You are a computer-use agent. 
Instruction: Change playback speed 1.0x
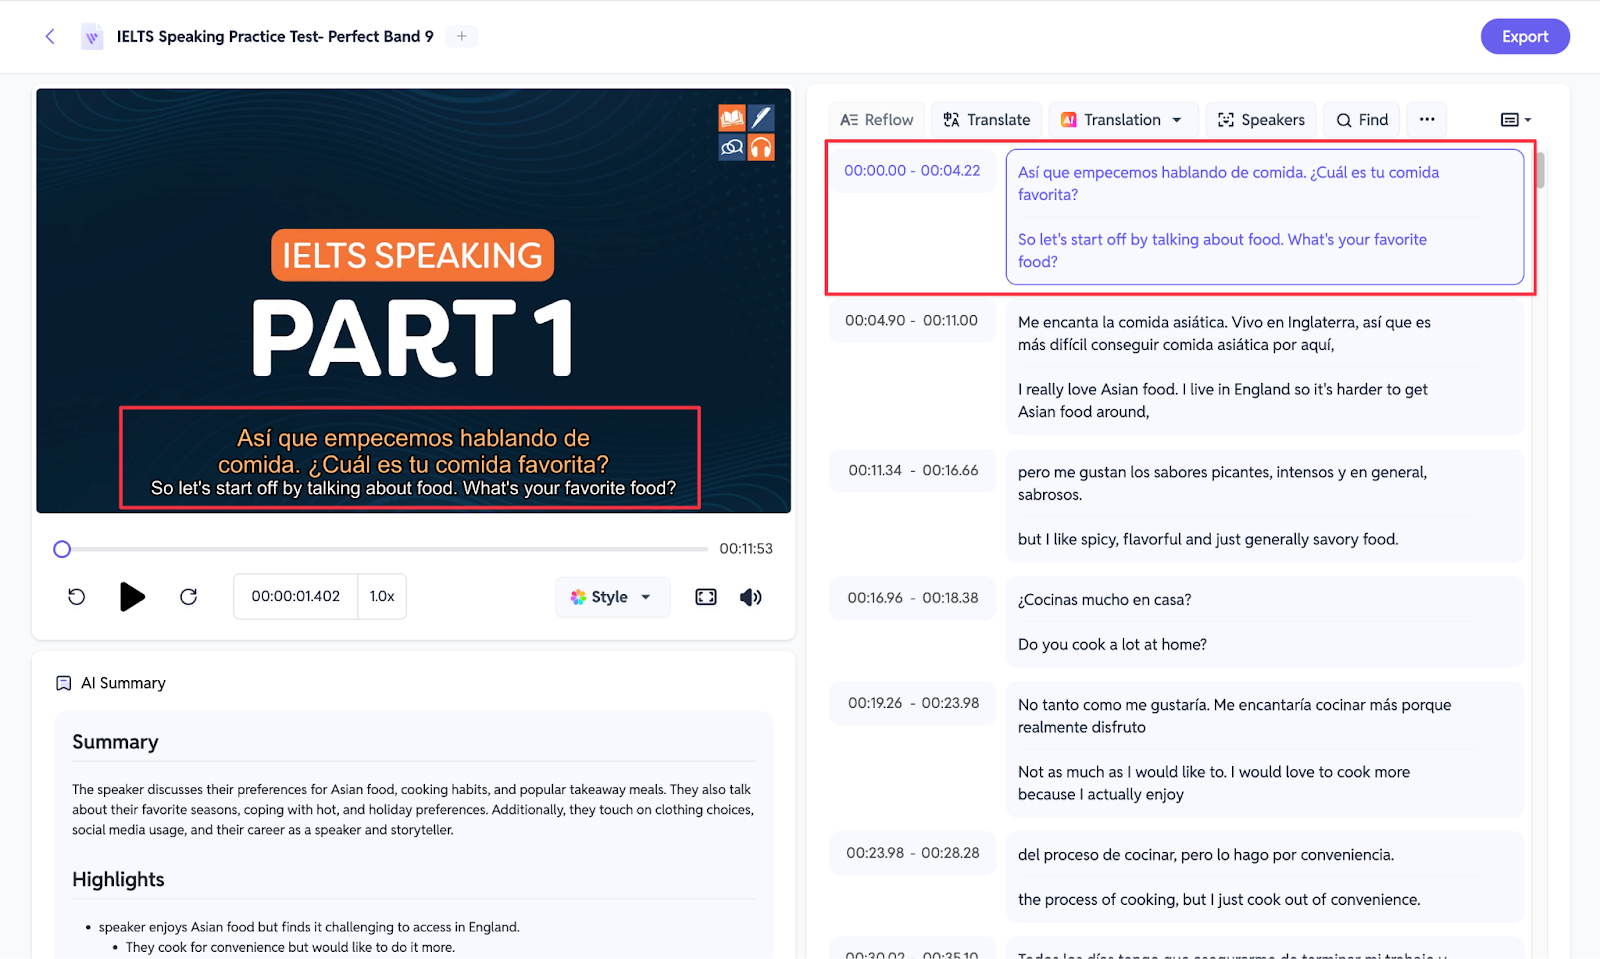coord(382,596)
